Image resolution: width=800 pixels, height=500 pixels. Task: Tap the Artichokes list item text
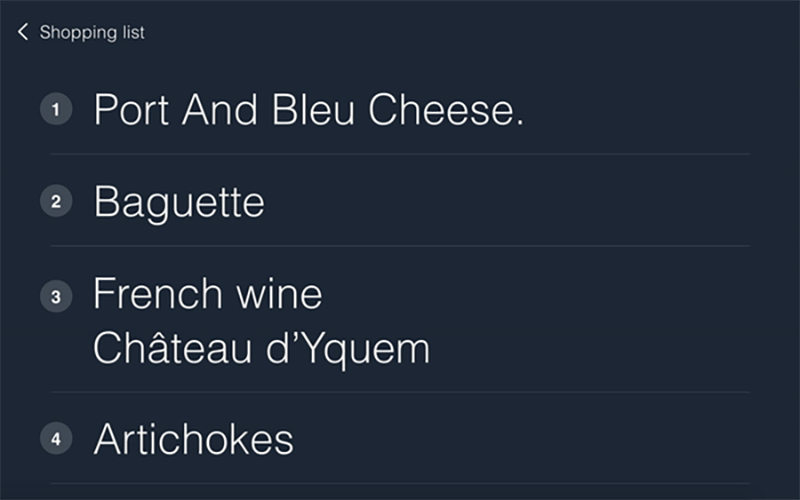[194, 439]
